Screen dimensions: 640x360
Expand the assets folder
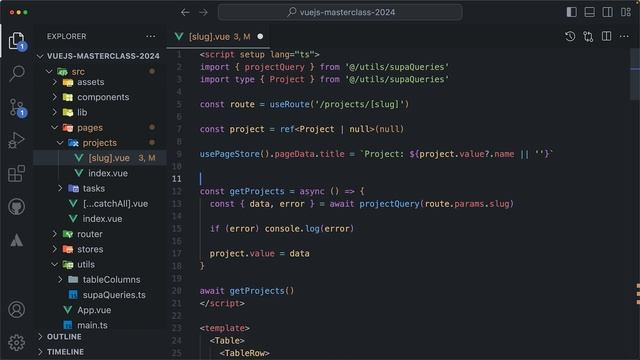[x=55, y=82]
